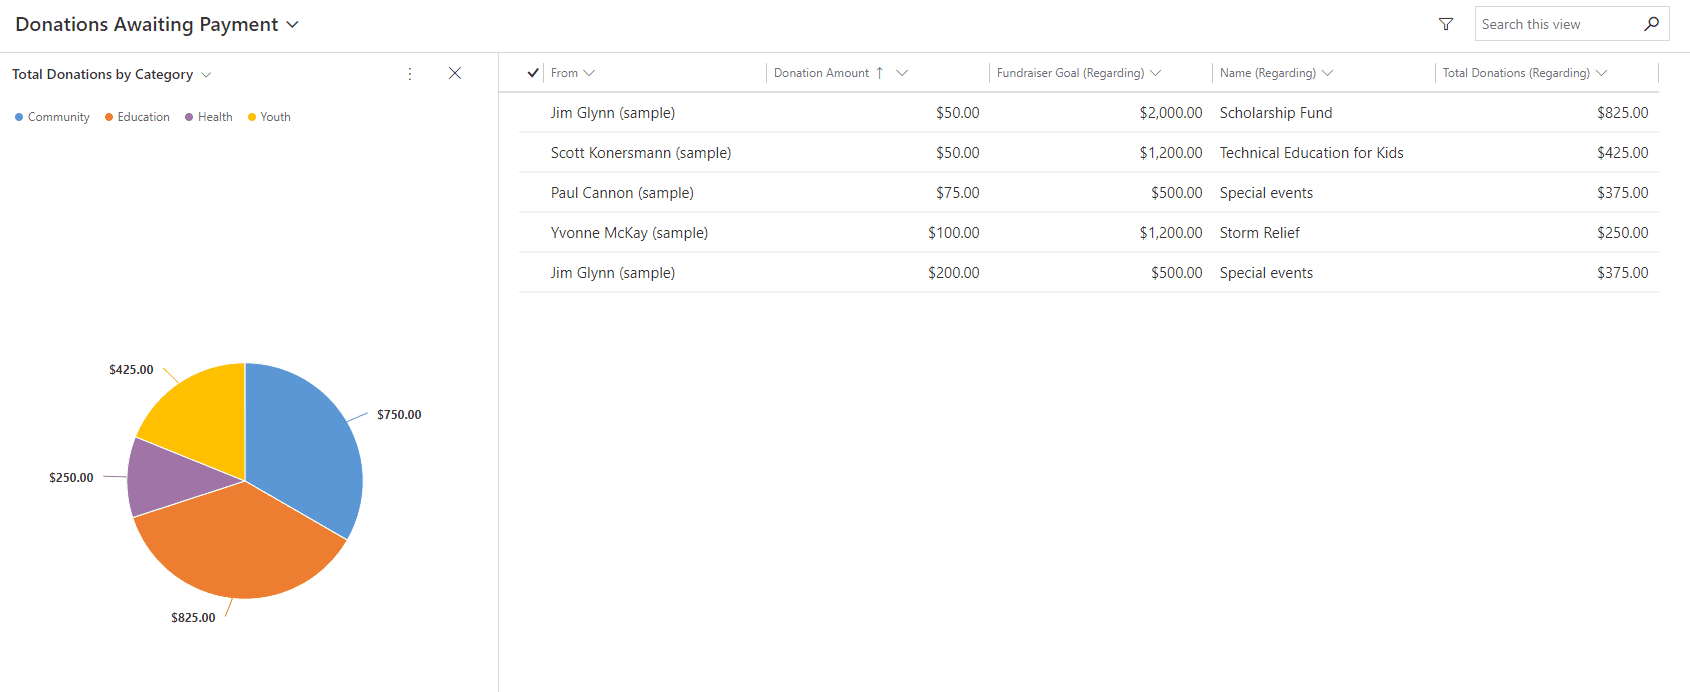Toggle the Youth legend series
1690x692 pixels.
tap(269, 117)
